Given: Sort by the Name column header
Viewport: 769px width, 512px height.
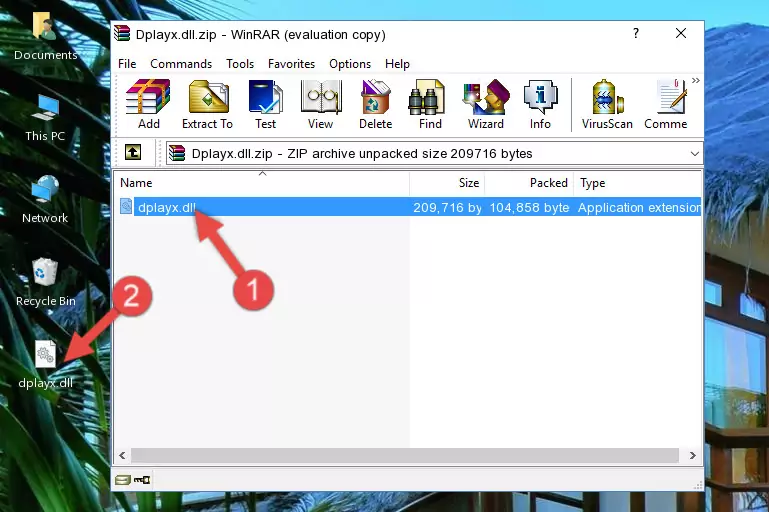Looking at the screenshot, I should 262,183.
